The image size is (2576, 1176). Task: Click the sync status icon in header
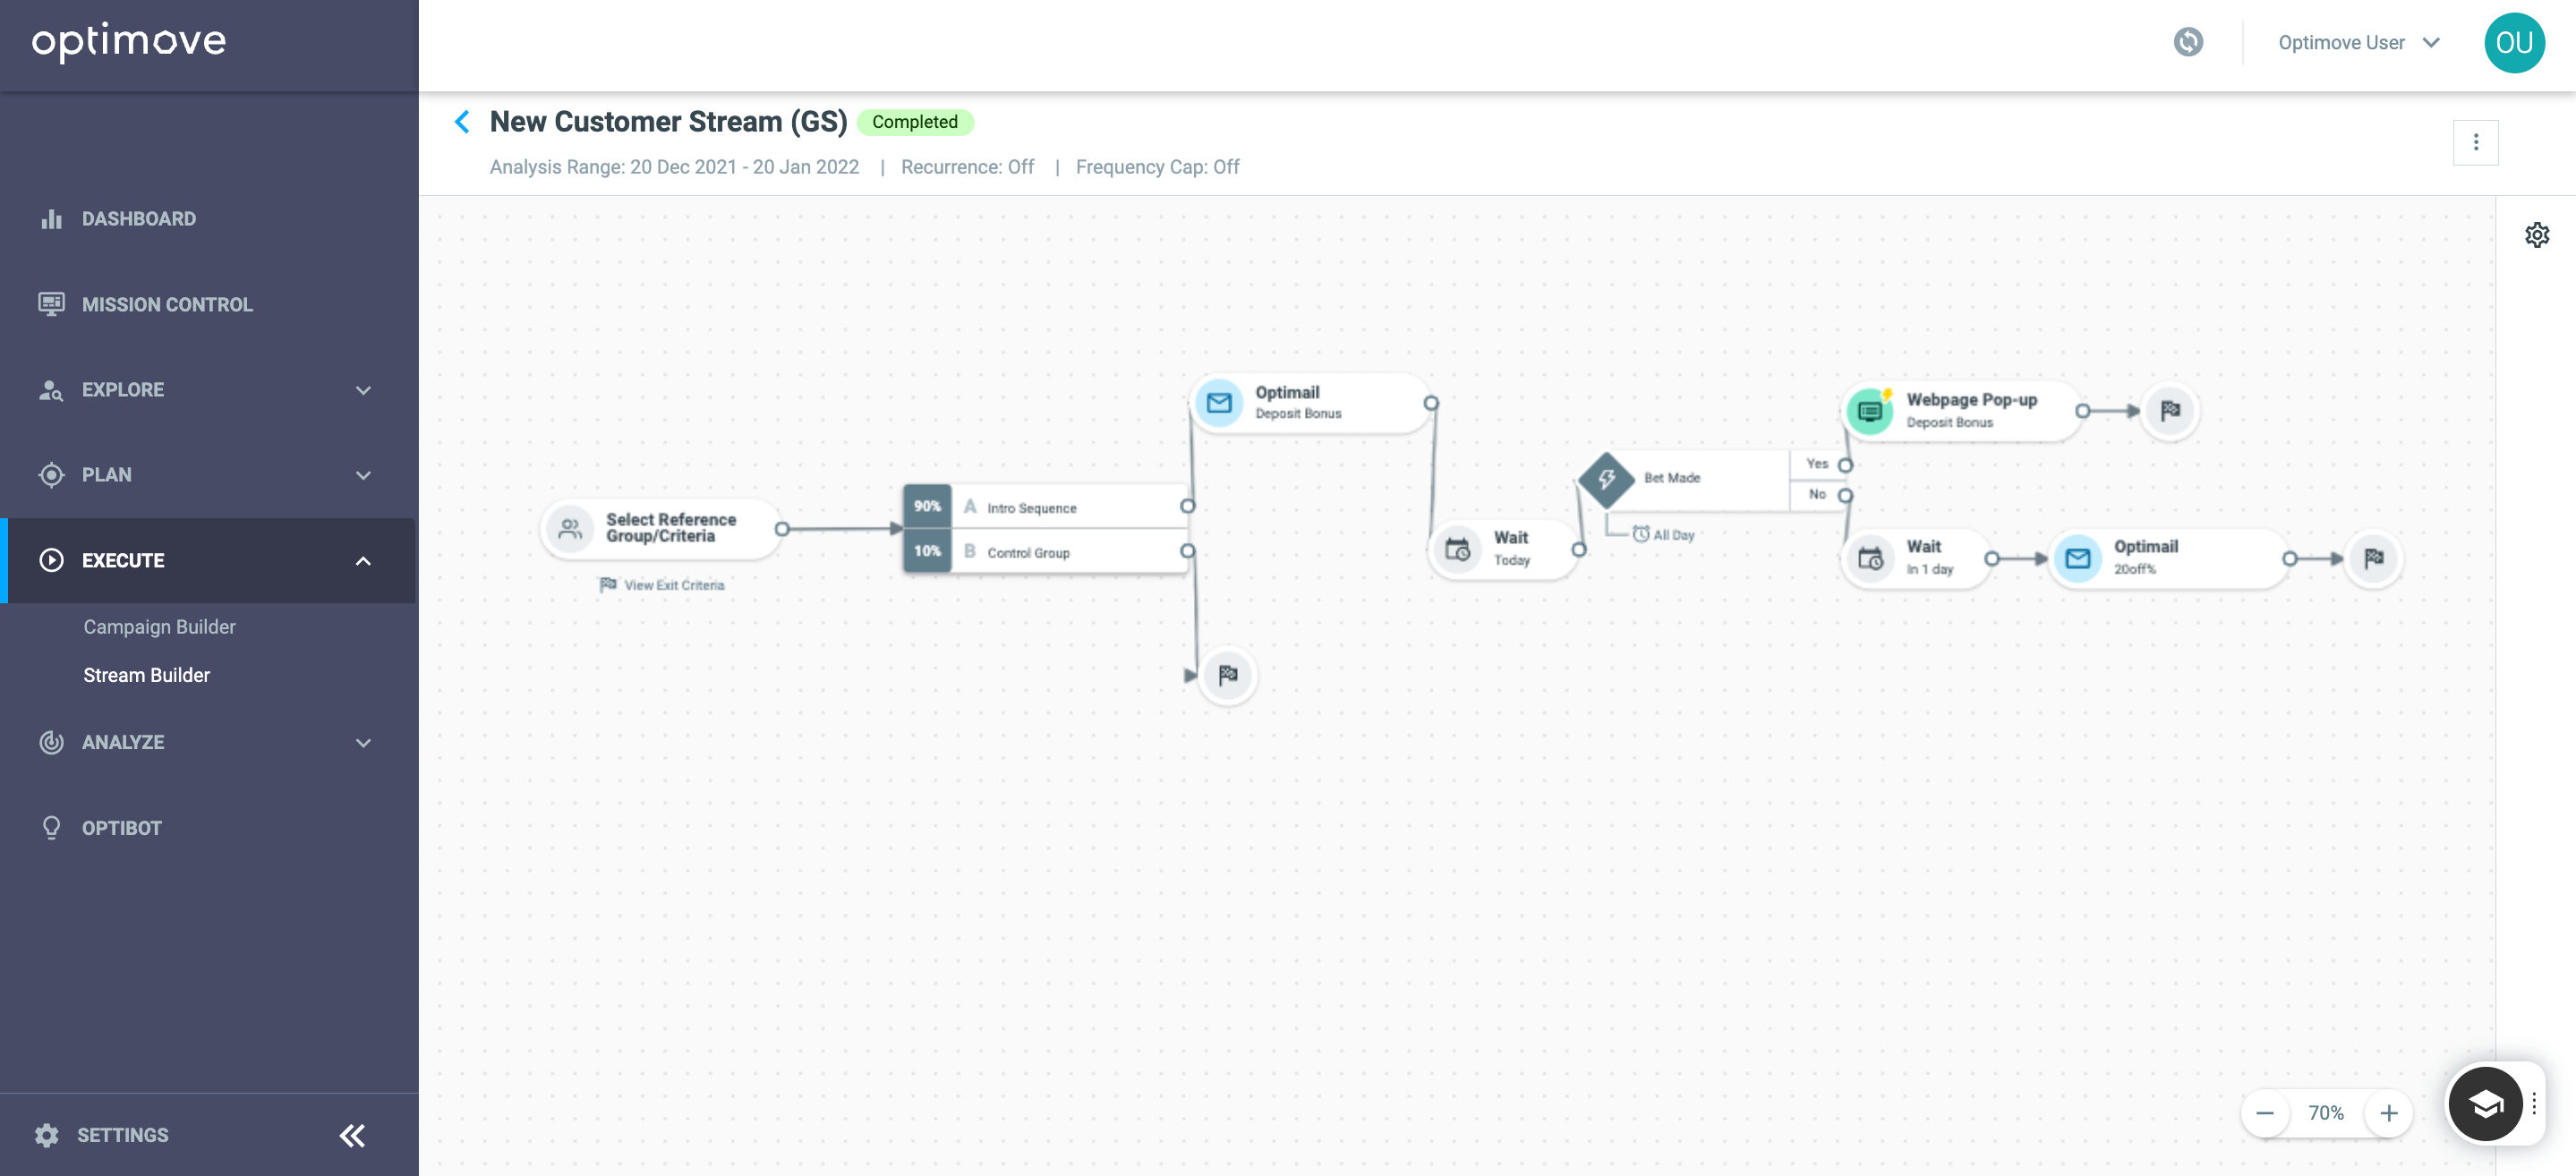point(2188,42)
